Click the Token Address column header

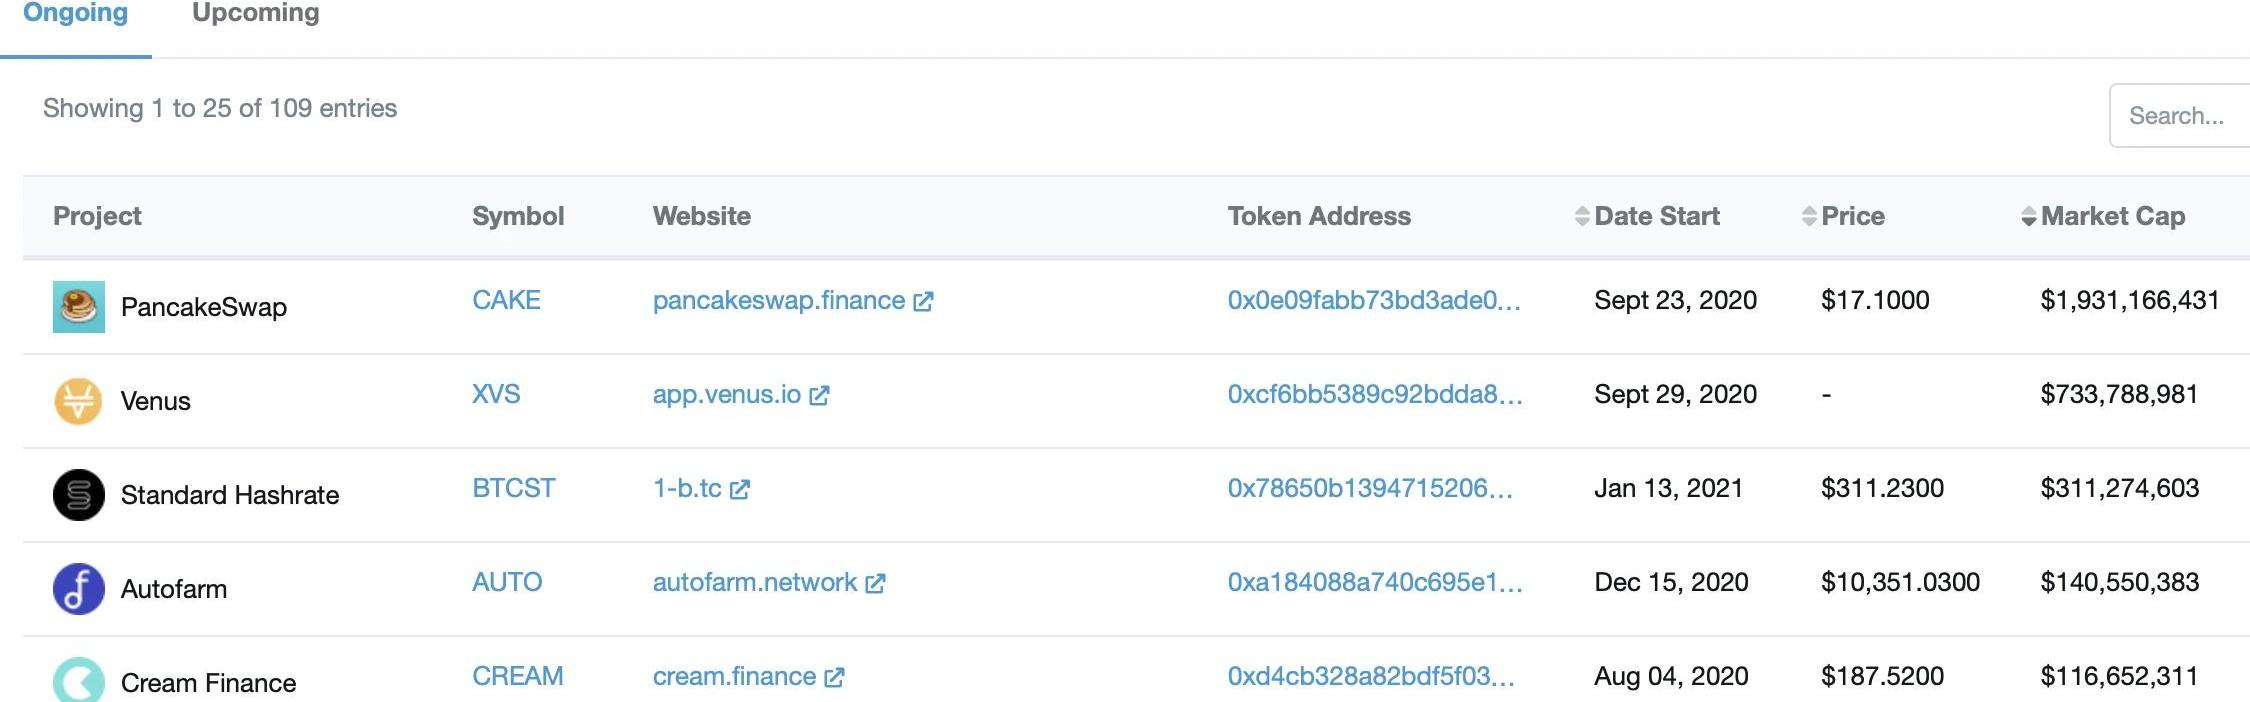1319,216
